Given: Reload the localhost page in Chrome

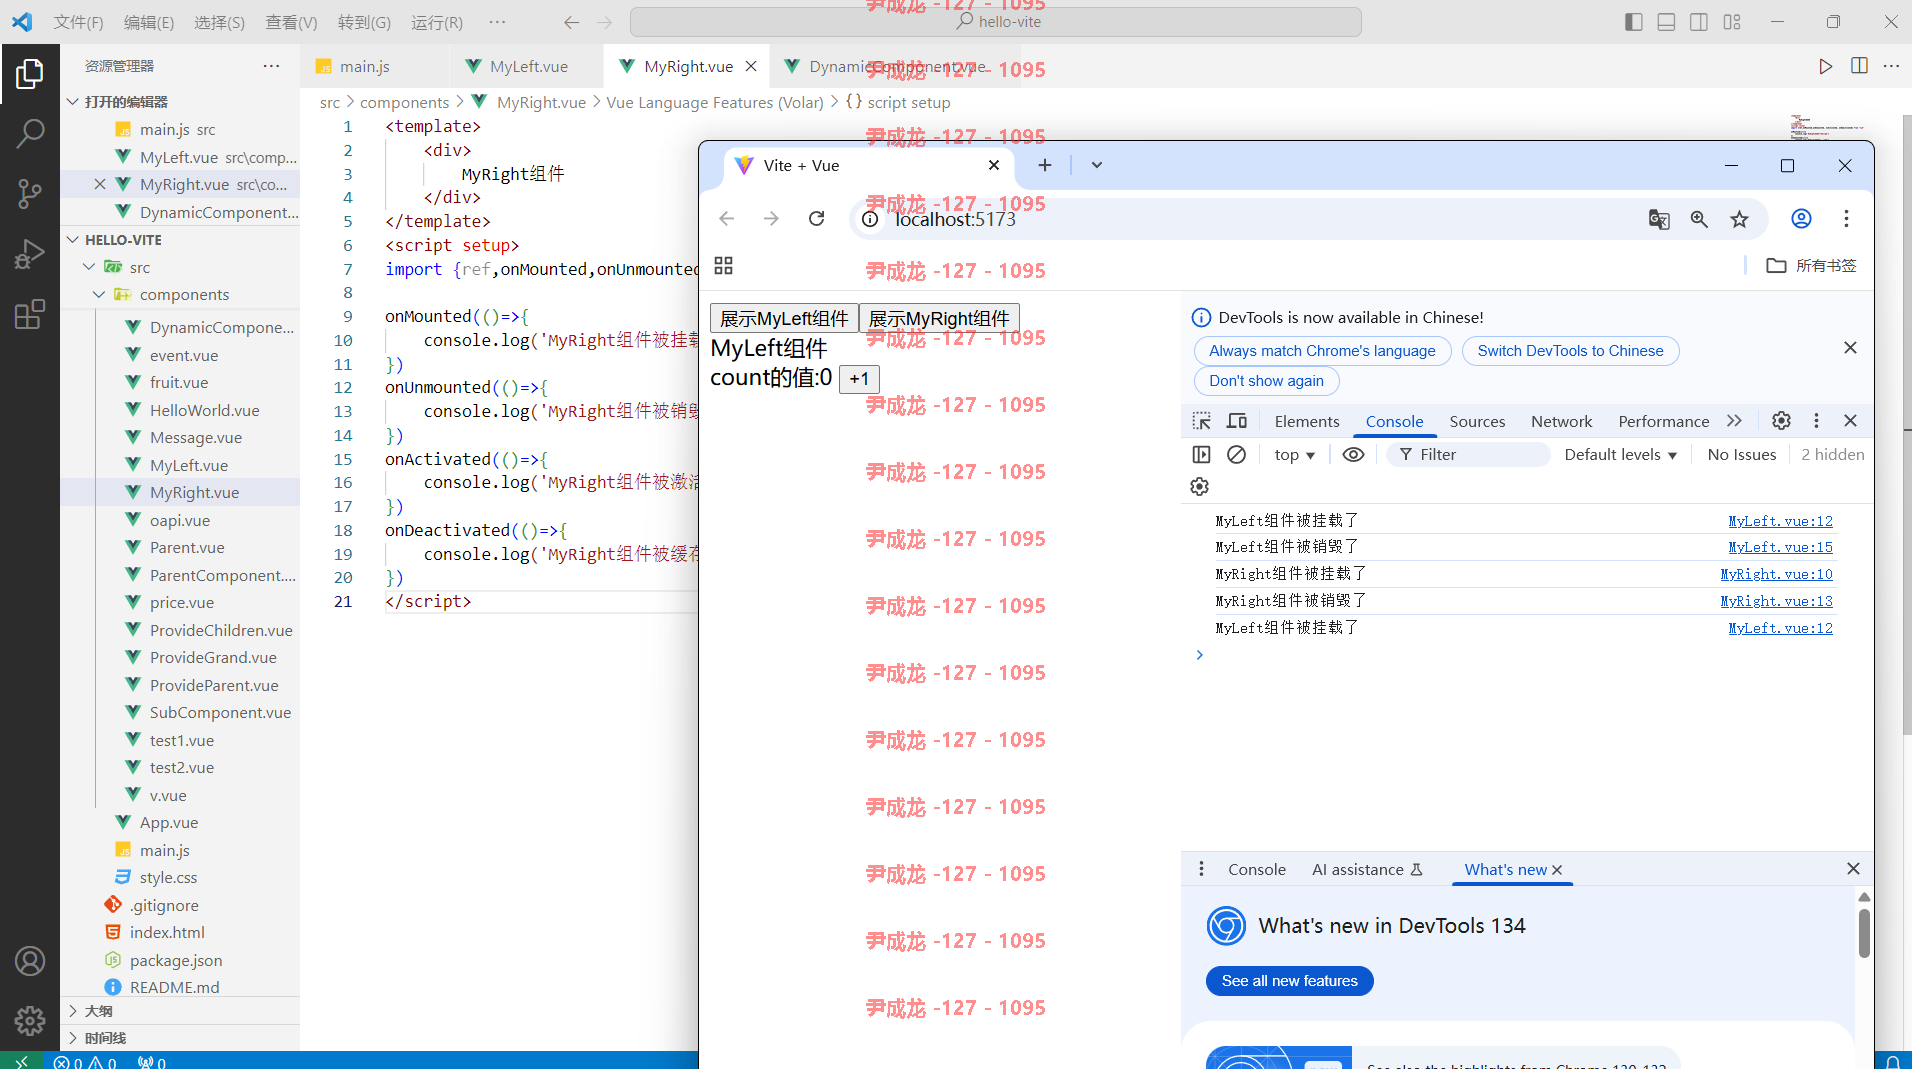Looking at the screenshot, I should [816, 219].
